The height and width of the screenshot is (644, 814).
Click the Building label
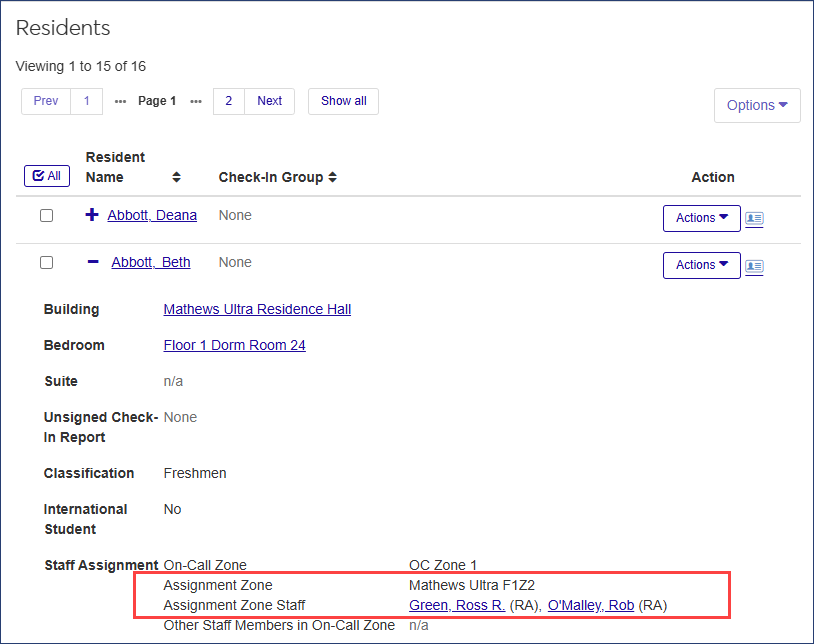tap(72, 309)
